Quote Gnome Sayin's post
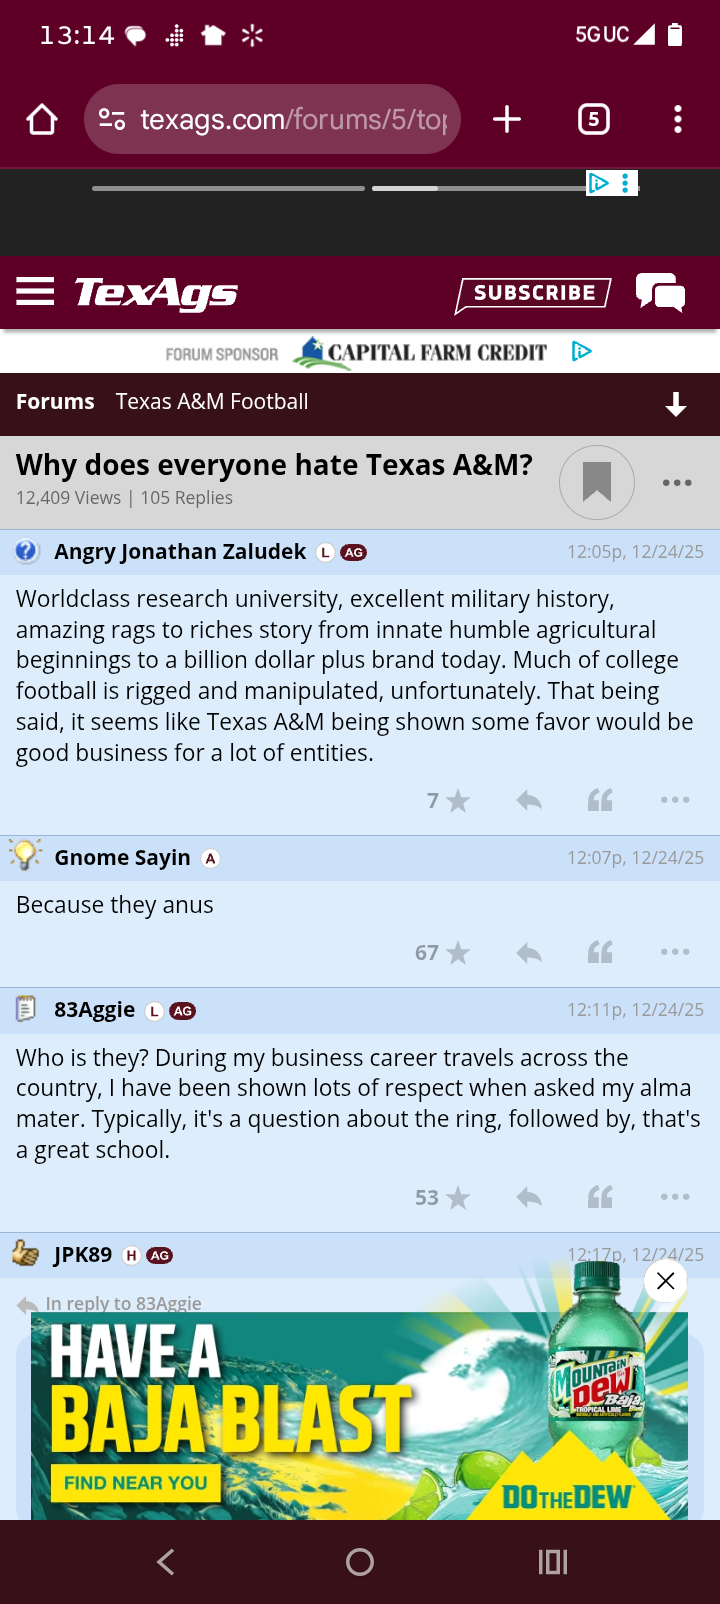This screenshot has height=1604, width=720. (600, 953)
